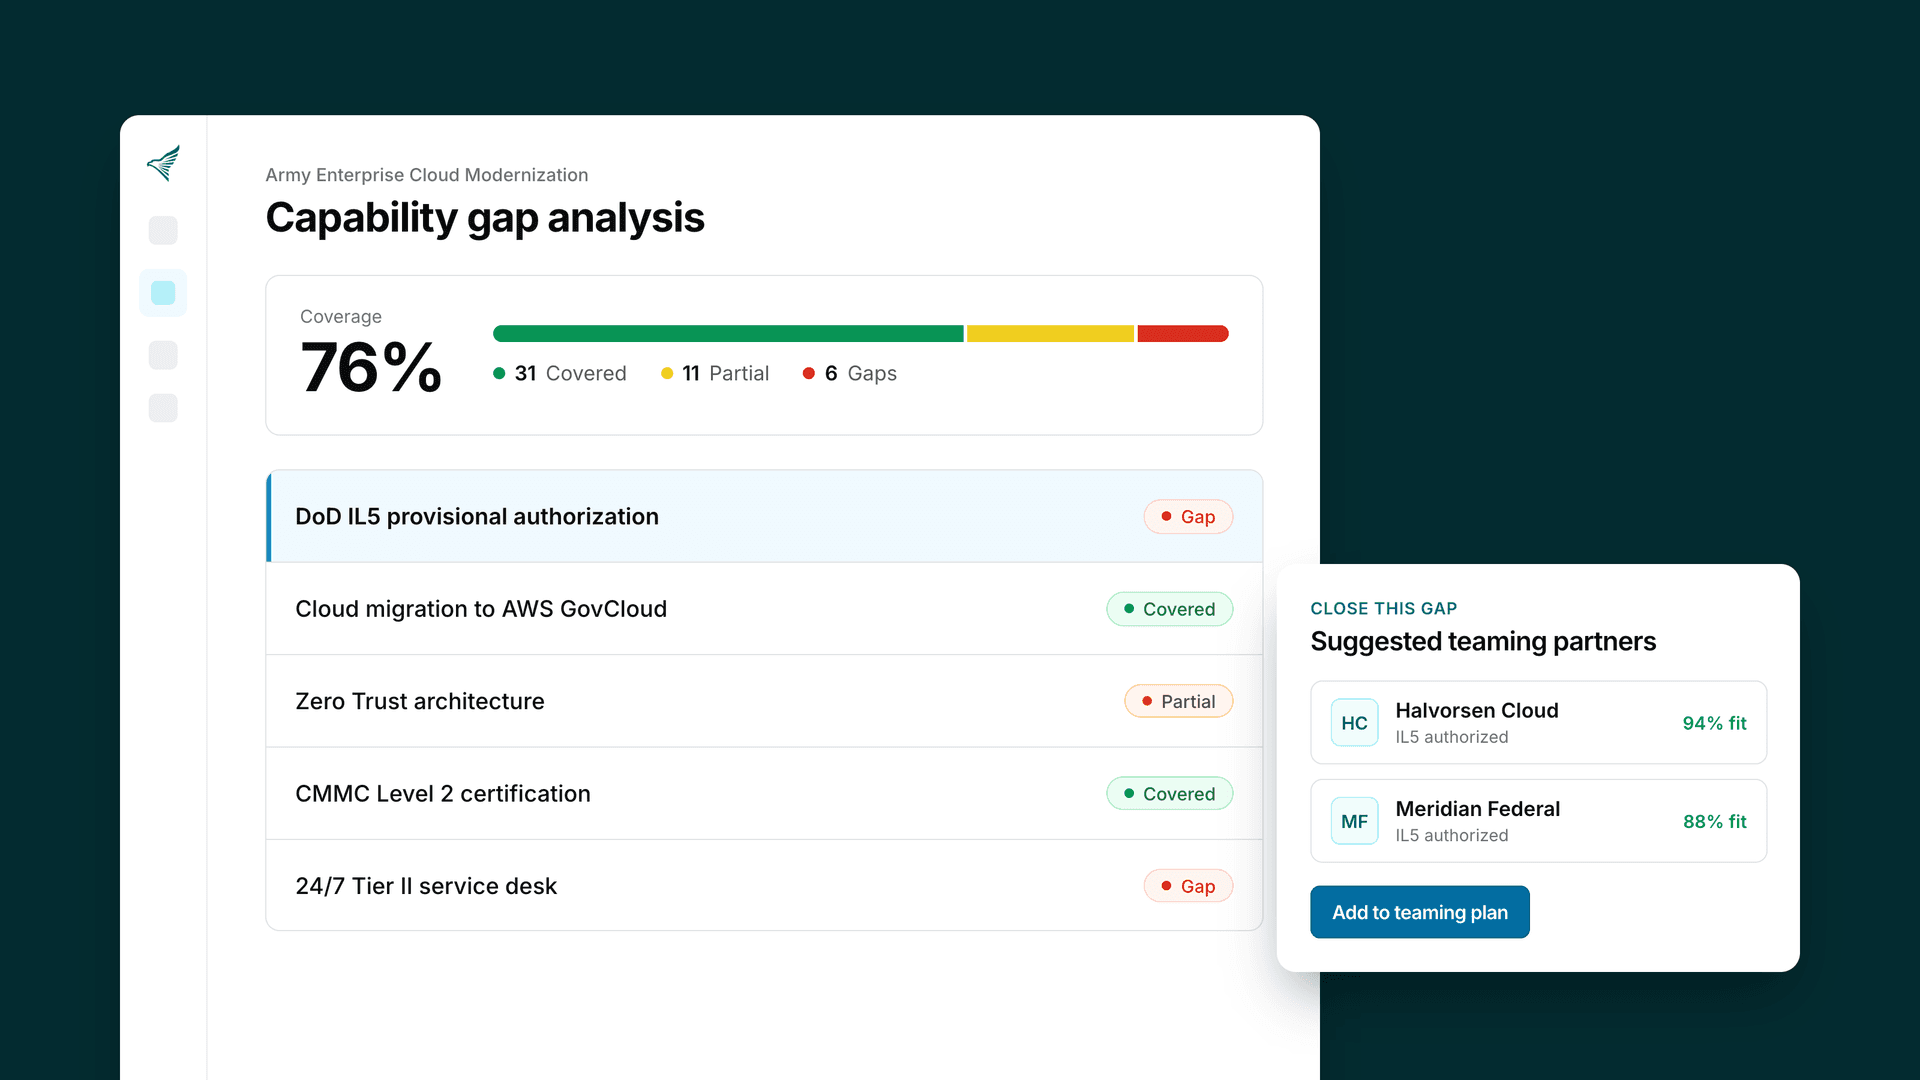Click Add to teaming plan button
1920x1080 pixels.
tap(1419, 912)
